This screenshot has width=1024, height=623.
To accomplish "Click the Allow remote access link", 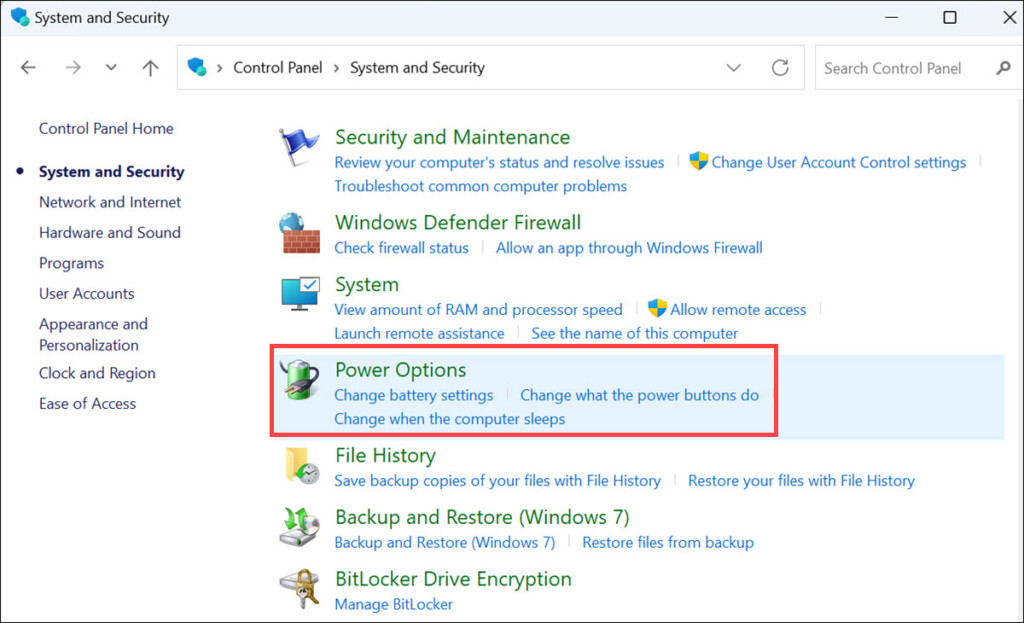I will [738, 309].
